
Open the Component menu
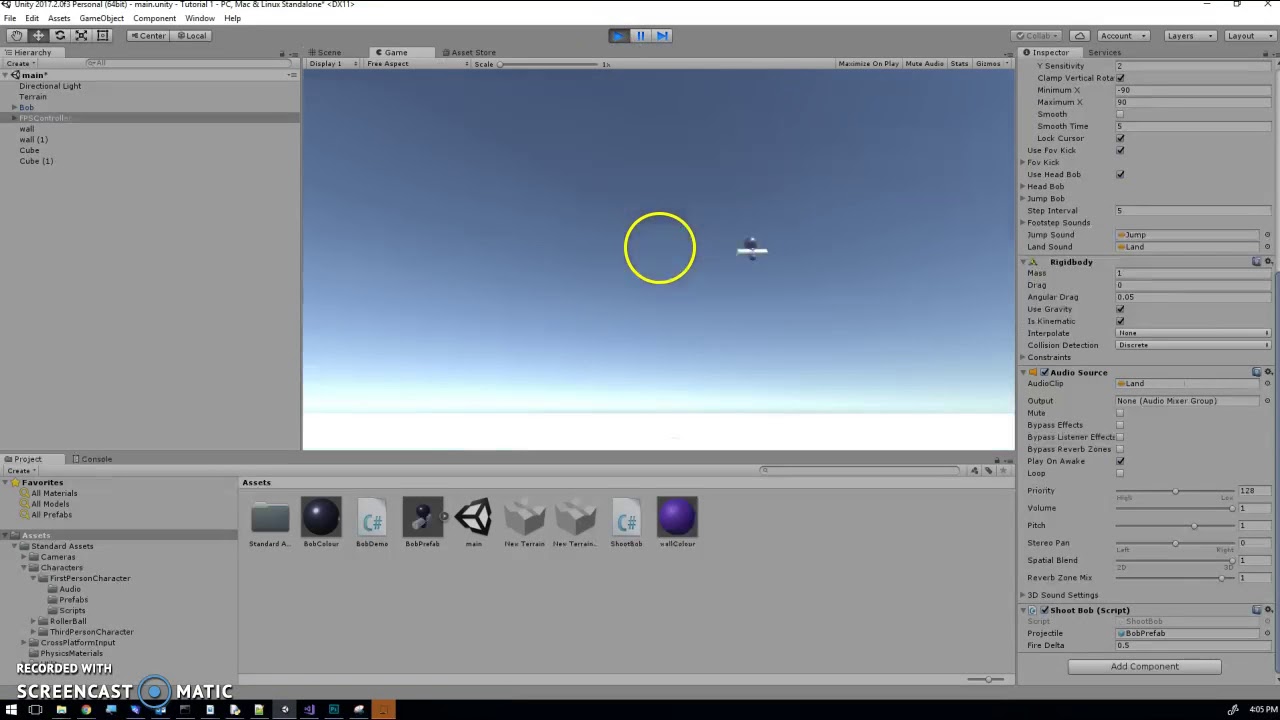[154, 18]
